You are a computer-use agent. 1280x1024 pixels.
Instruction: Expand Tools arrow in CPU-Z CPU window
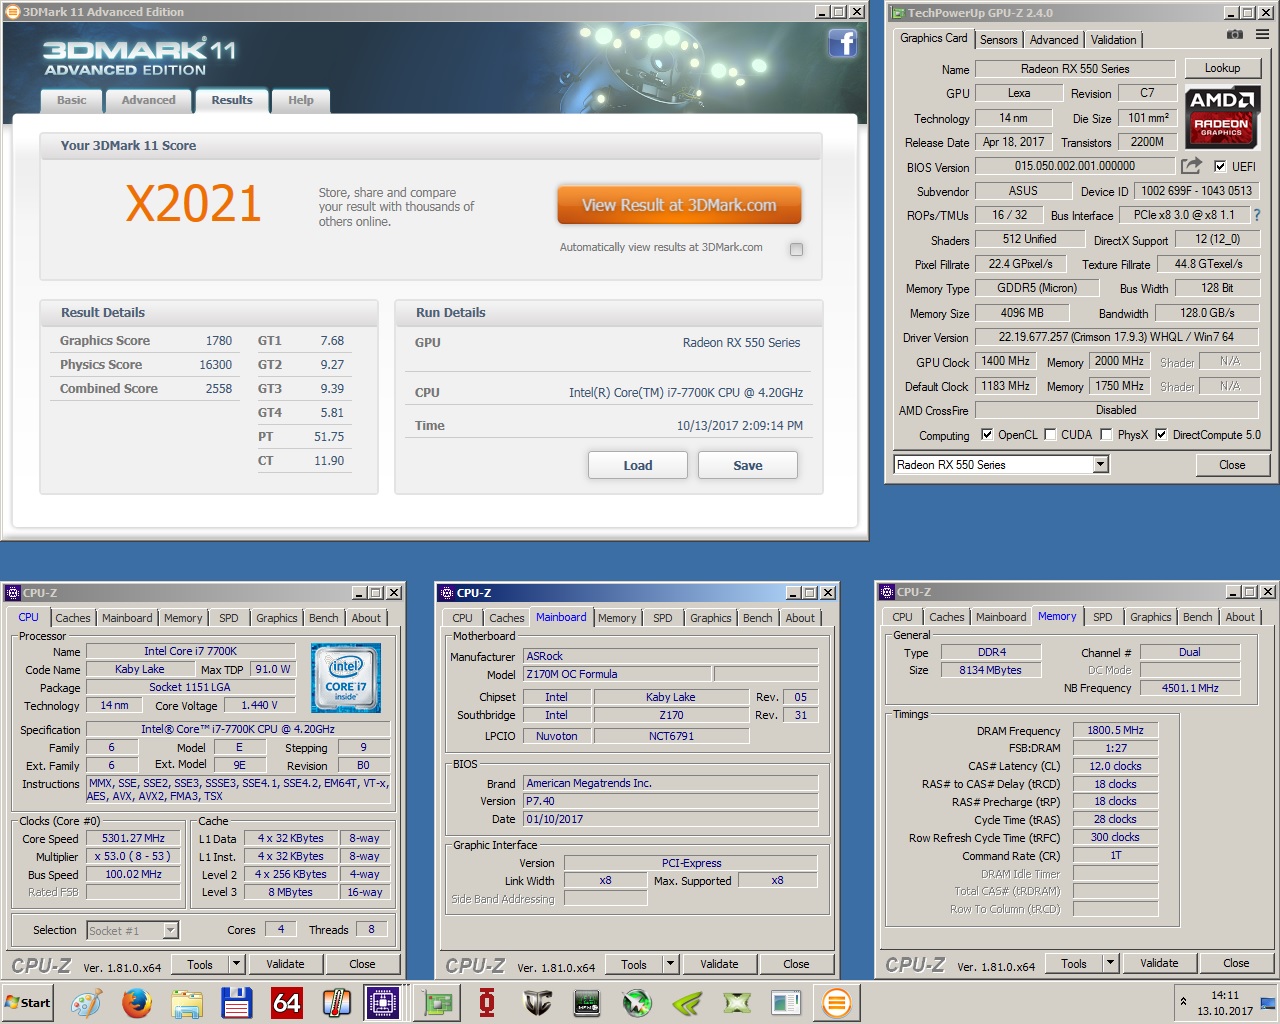click(237, 965)
